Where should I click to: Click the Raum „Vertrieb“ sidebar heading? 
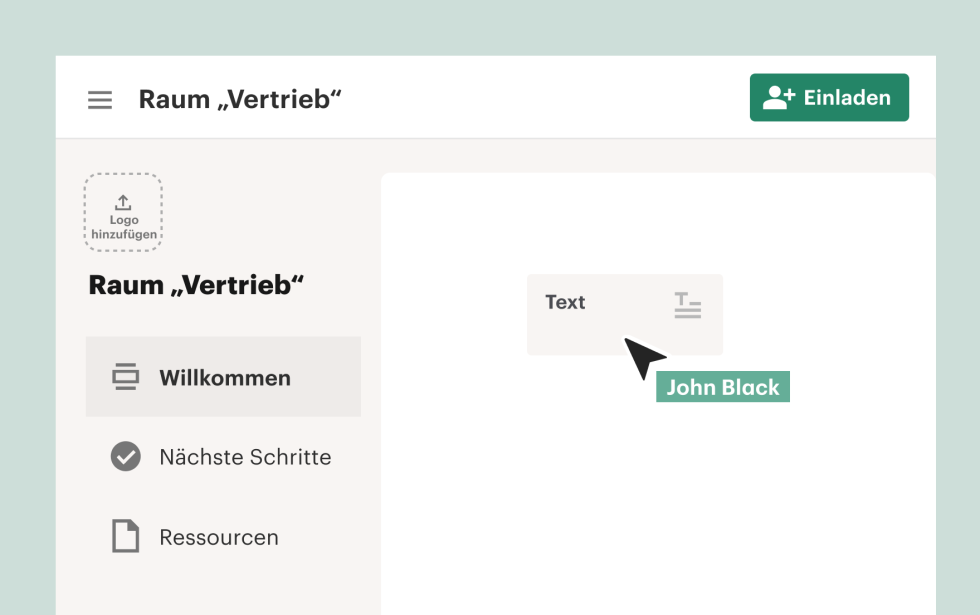196,285
